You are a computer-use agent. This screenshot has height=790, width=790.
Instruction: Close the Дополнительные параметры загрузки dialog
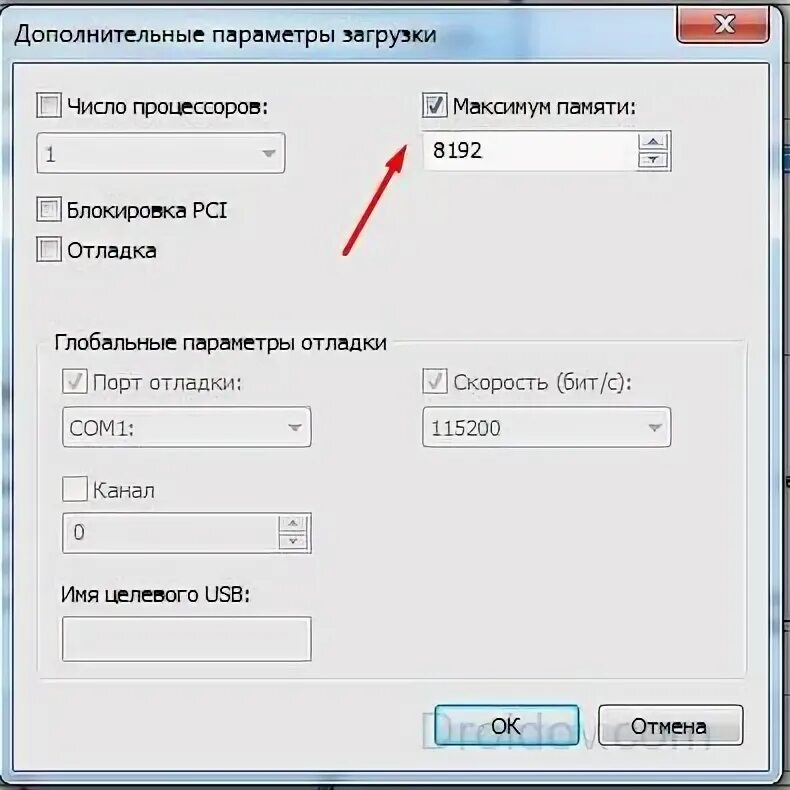[723, 24]
